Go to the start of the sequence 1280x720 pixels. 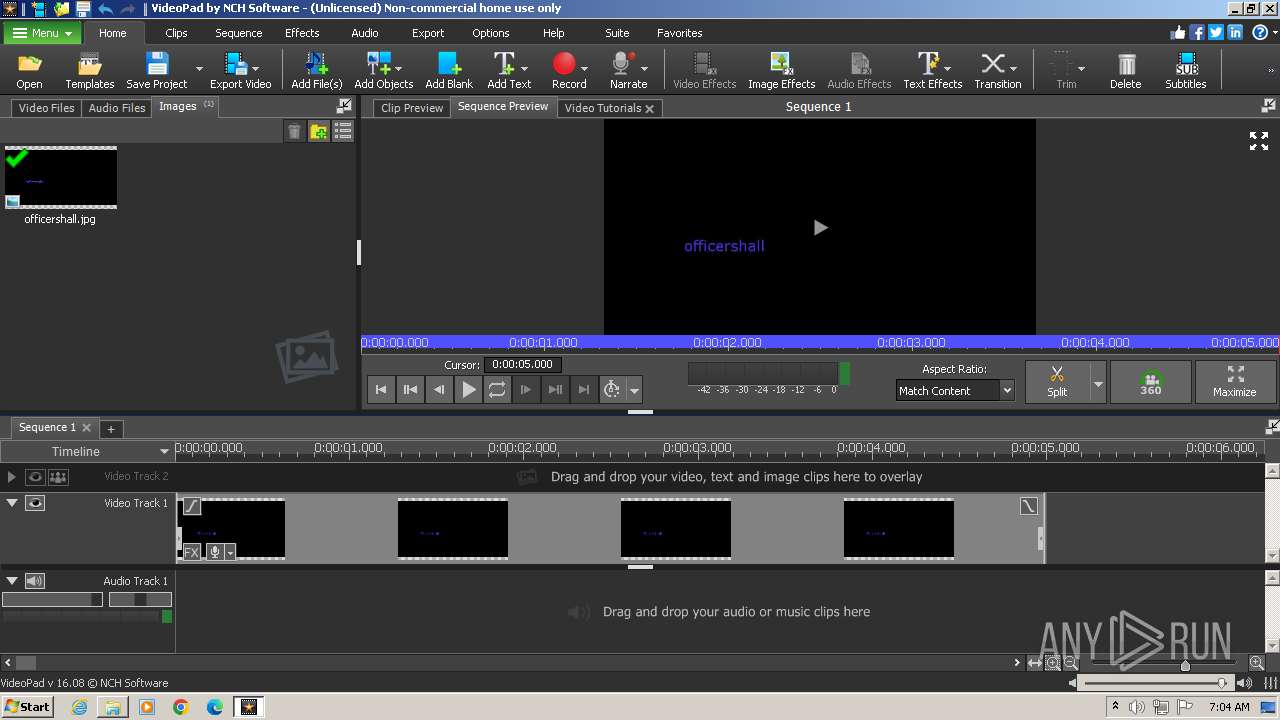381,390
